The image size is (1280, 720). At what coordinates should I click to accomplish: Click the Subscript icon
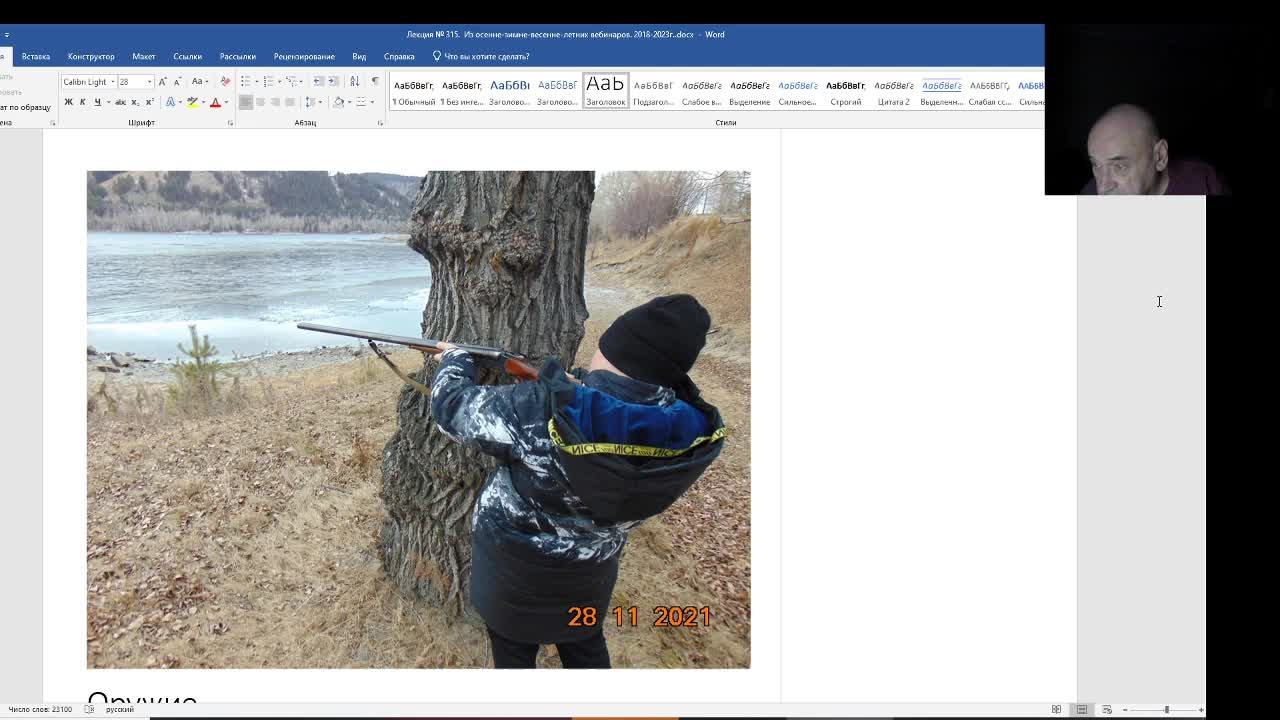tap(137, 102)
